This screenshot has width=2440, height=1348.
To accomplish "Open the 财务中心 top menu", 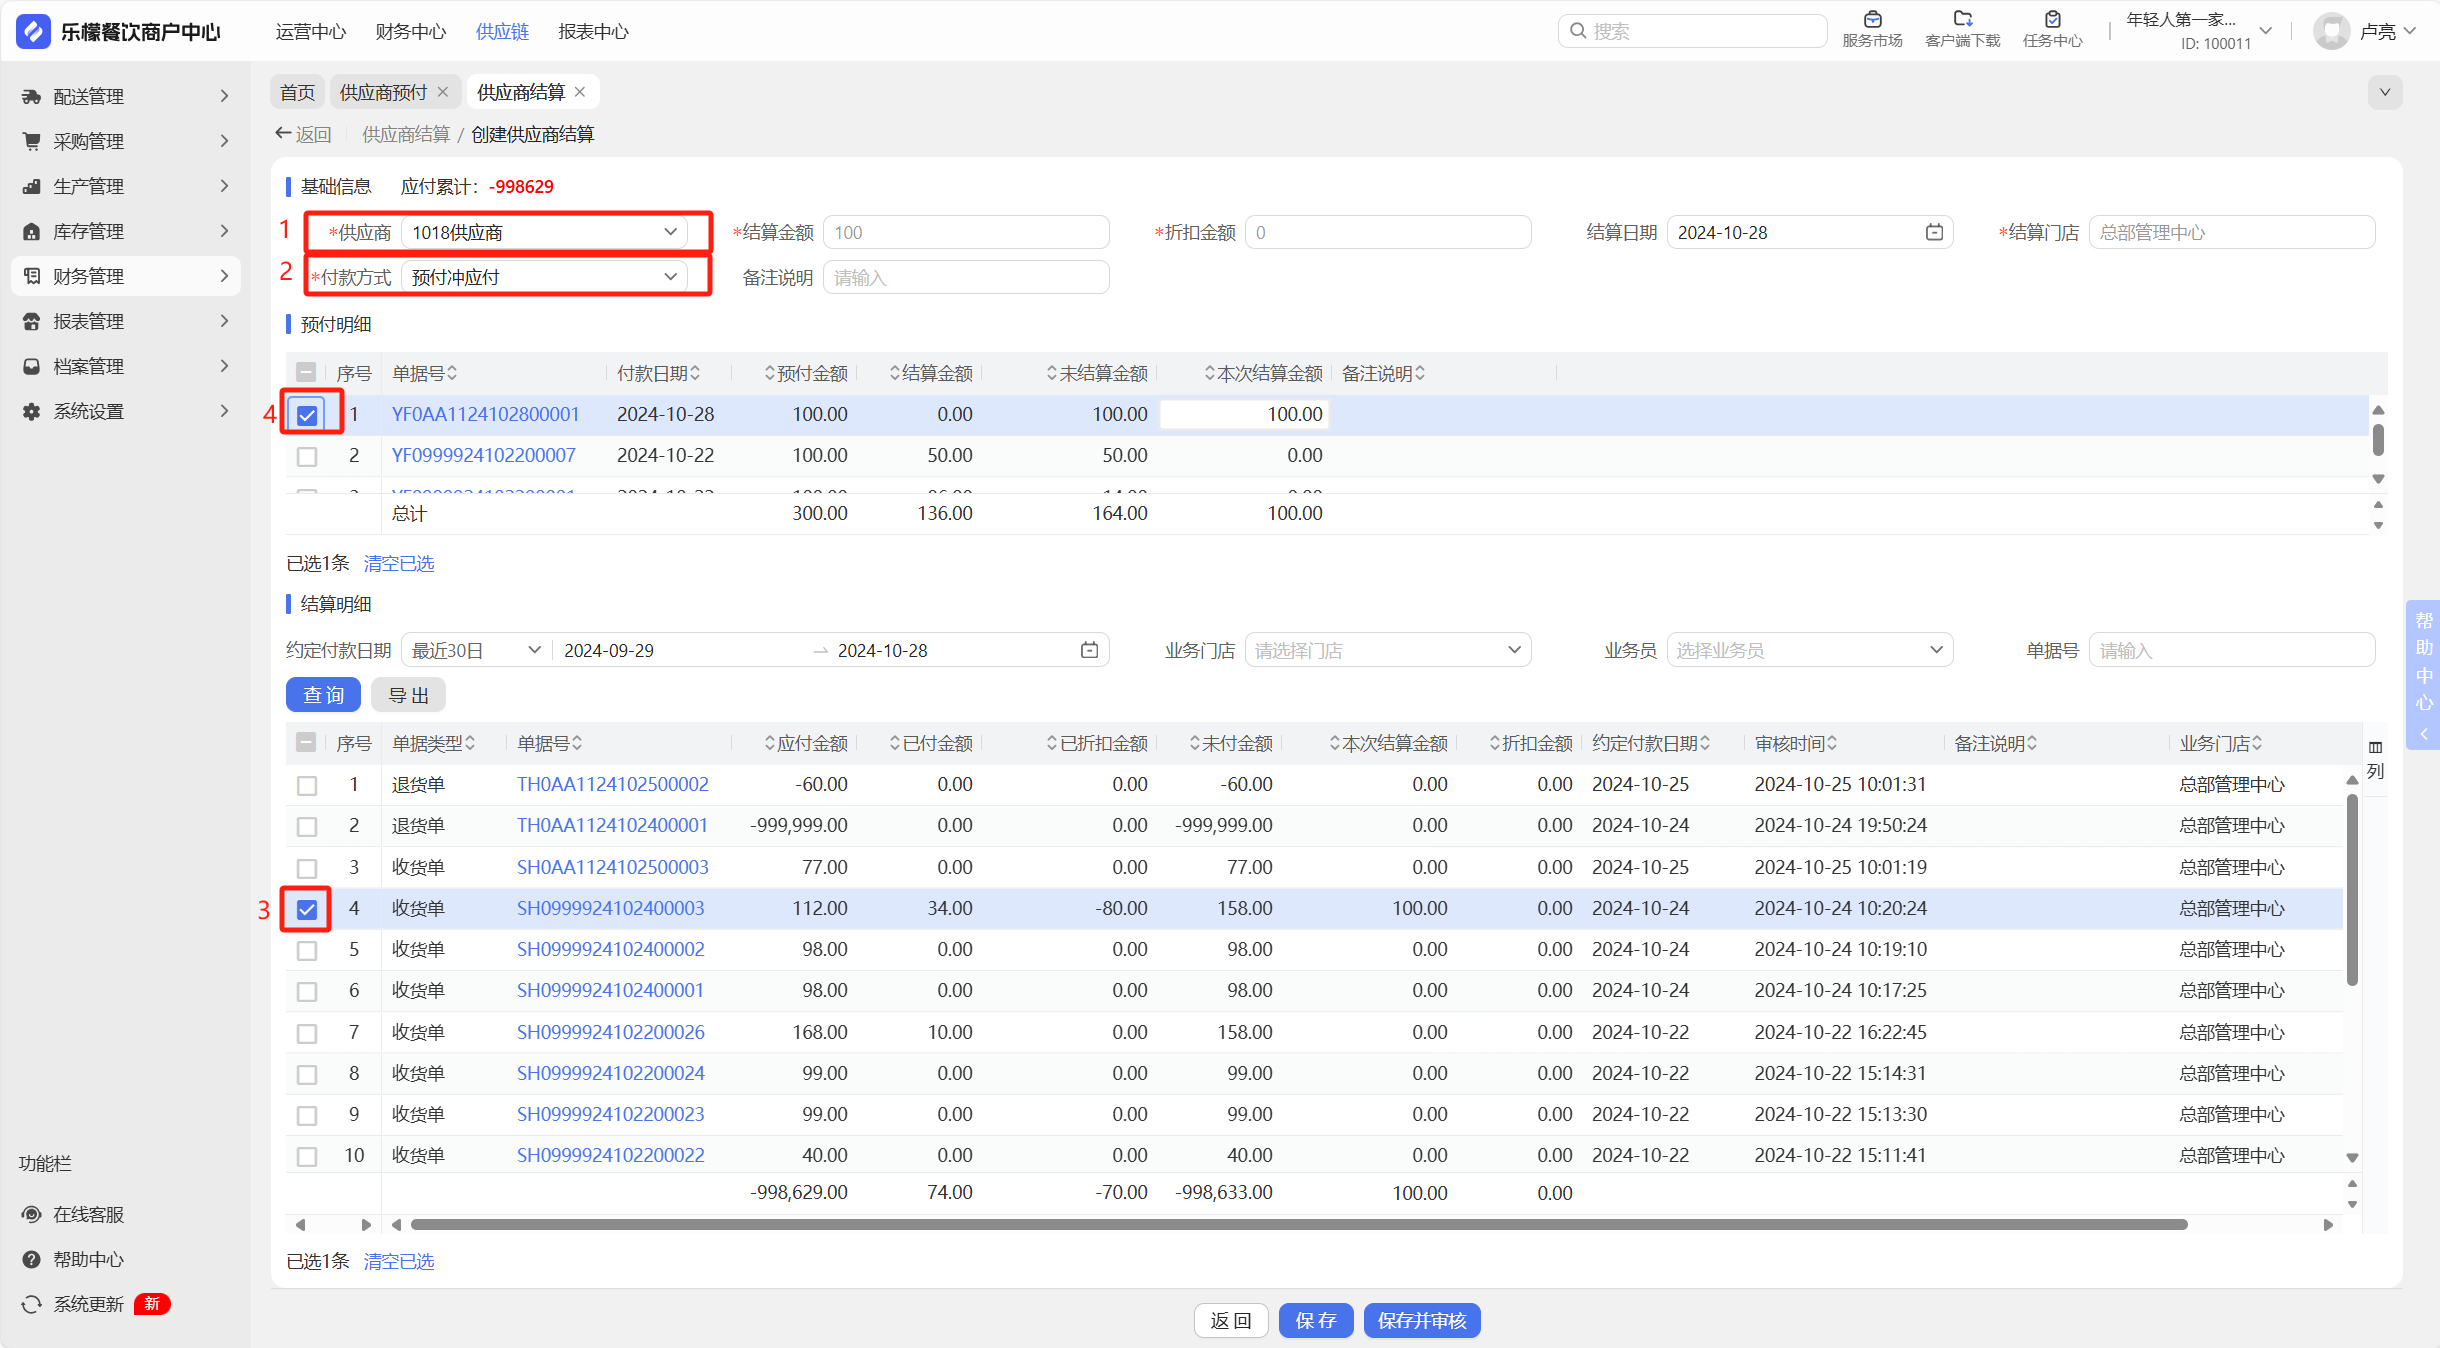I will pyautogui.click(x=410, y=31).
